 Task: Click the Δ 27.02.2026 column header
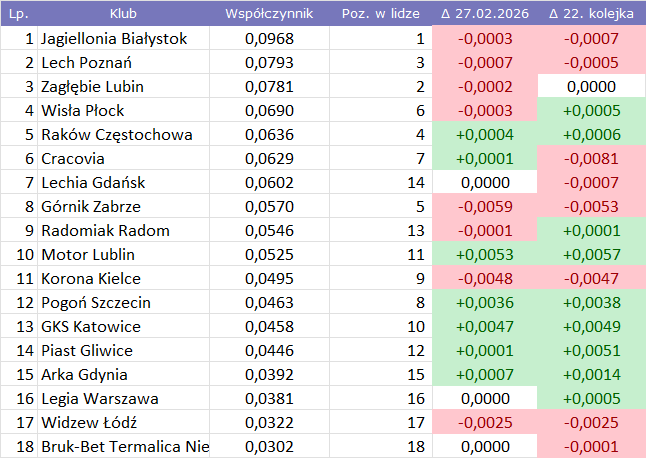484,14
